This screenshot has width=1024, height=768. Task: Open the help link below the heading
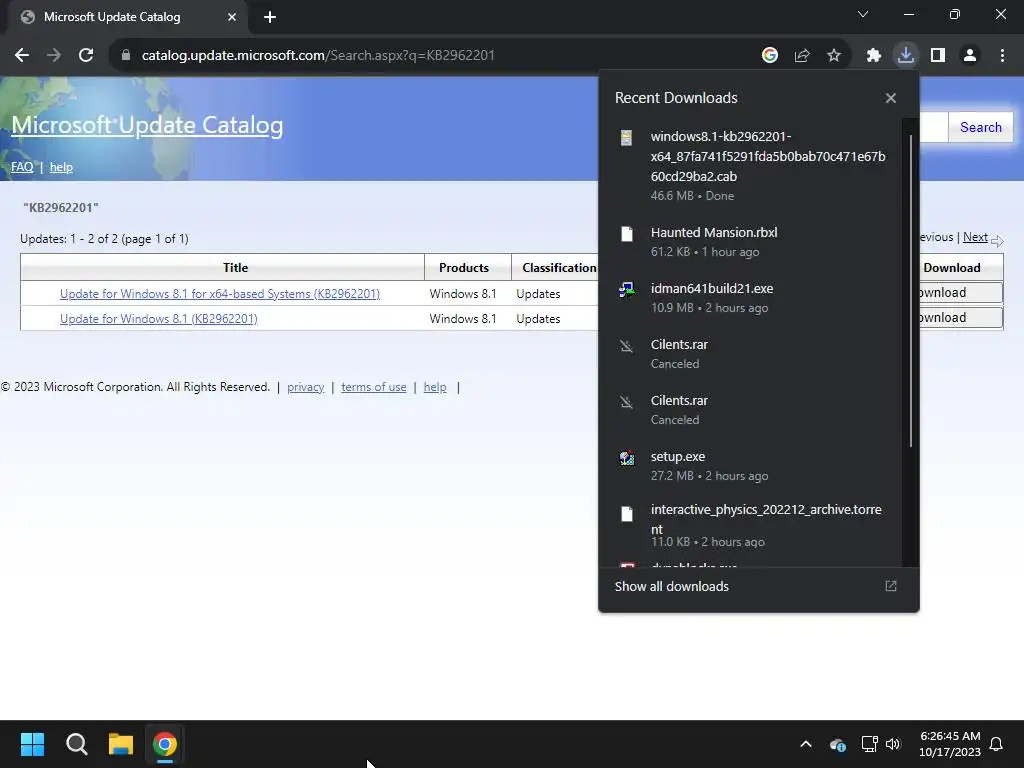pyautogui.click(x=61, y=167)
